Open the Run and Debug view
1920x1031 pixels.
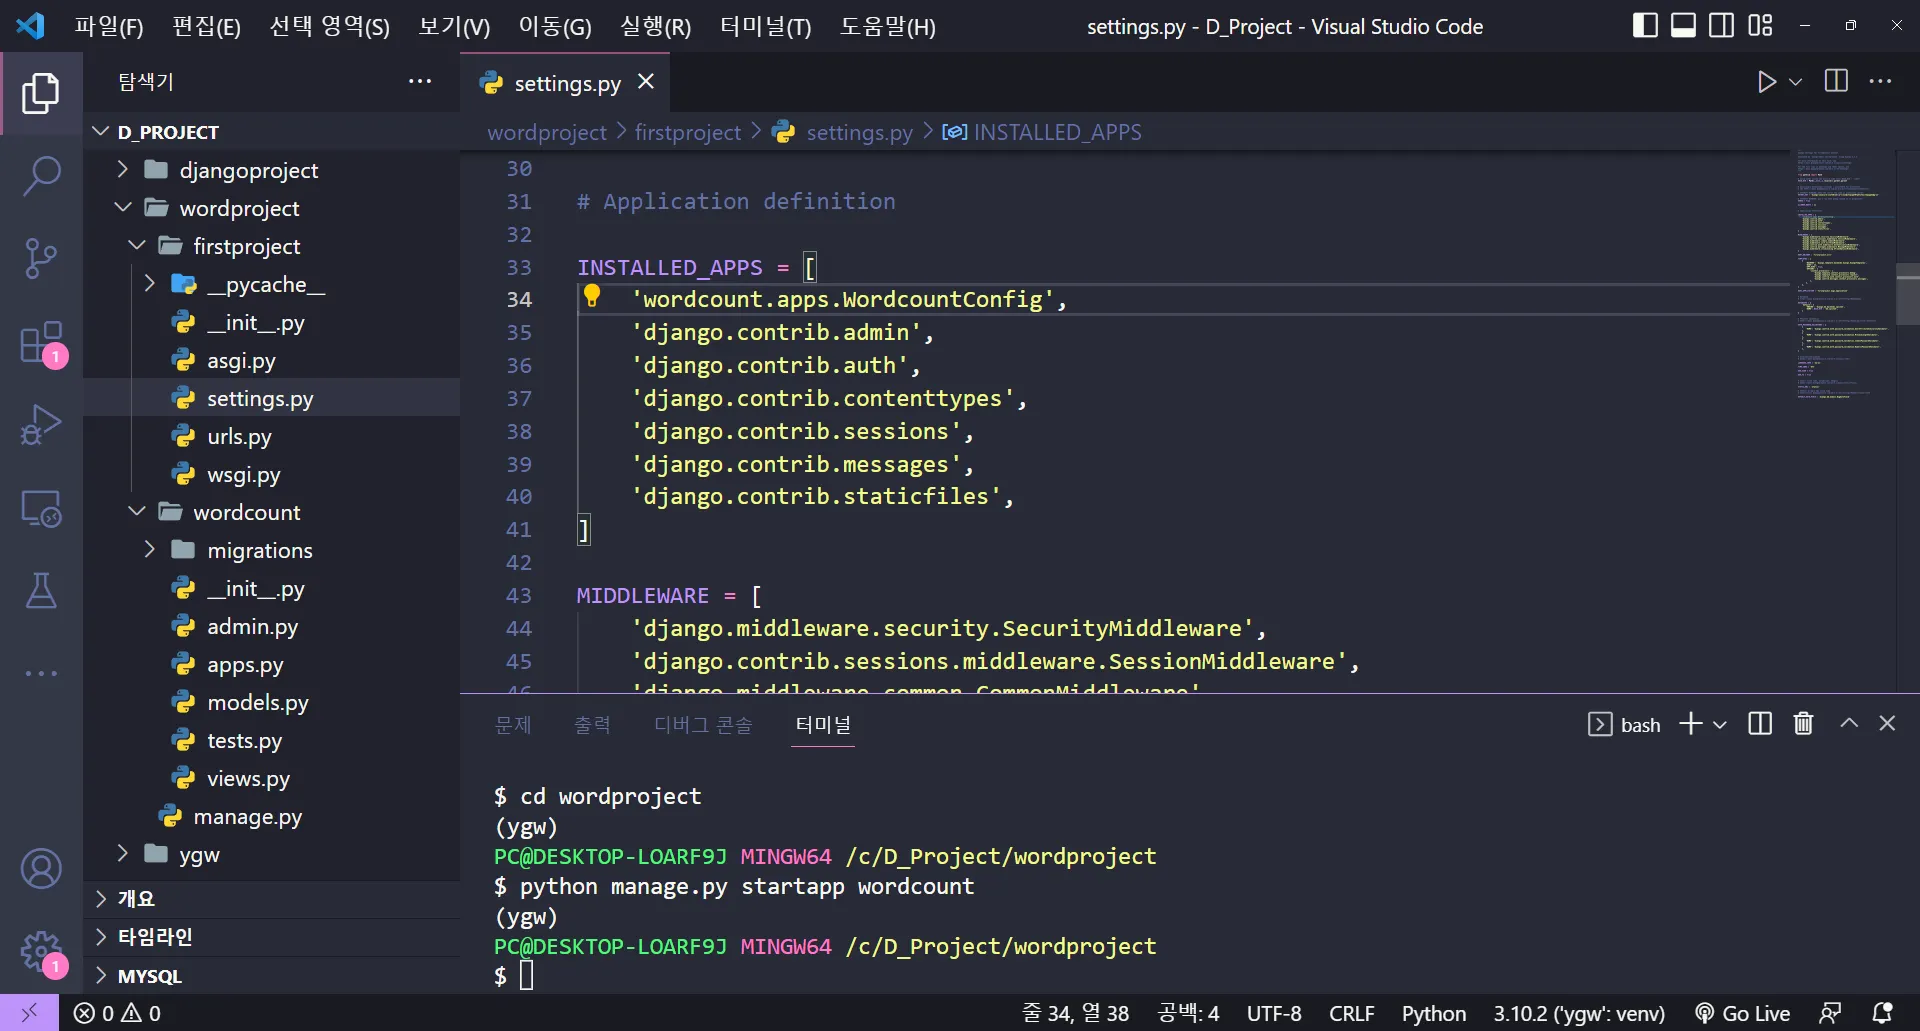coord(41,425)
